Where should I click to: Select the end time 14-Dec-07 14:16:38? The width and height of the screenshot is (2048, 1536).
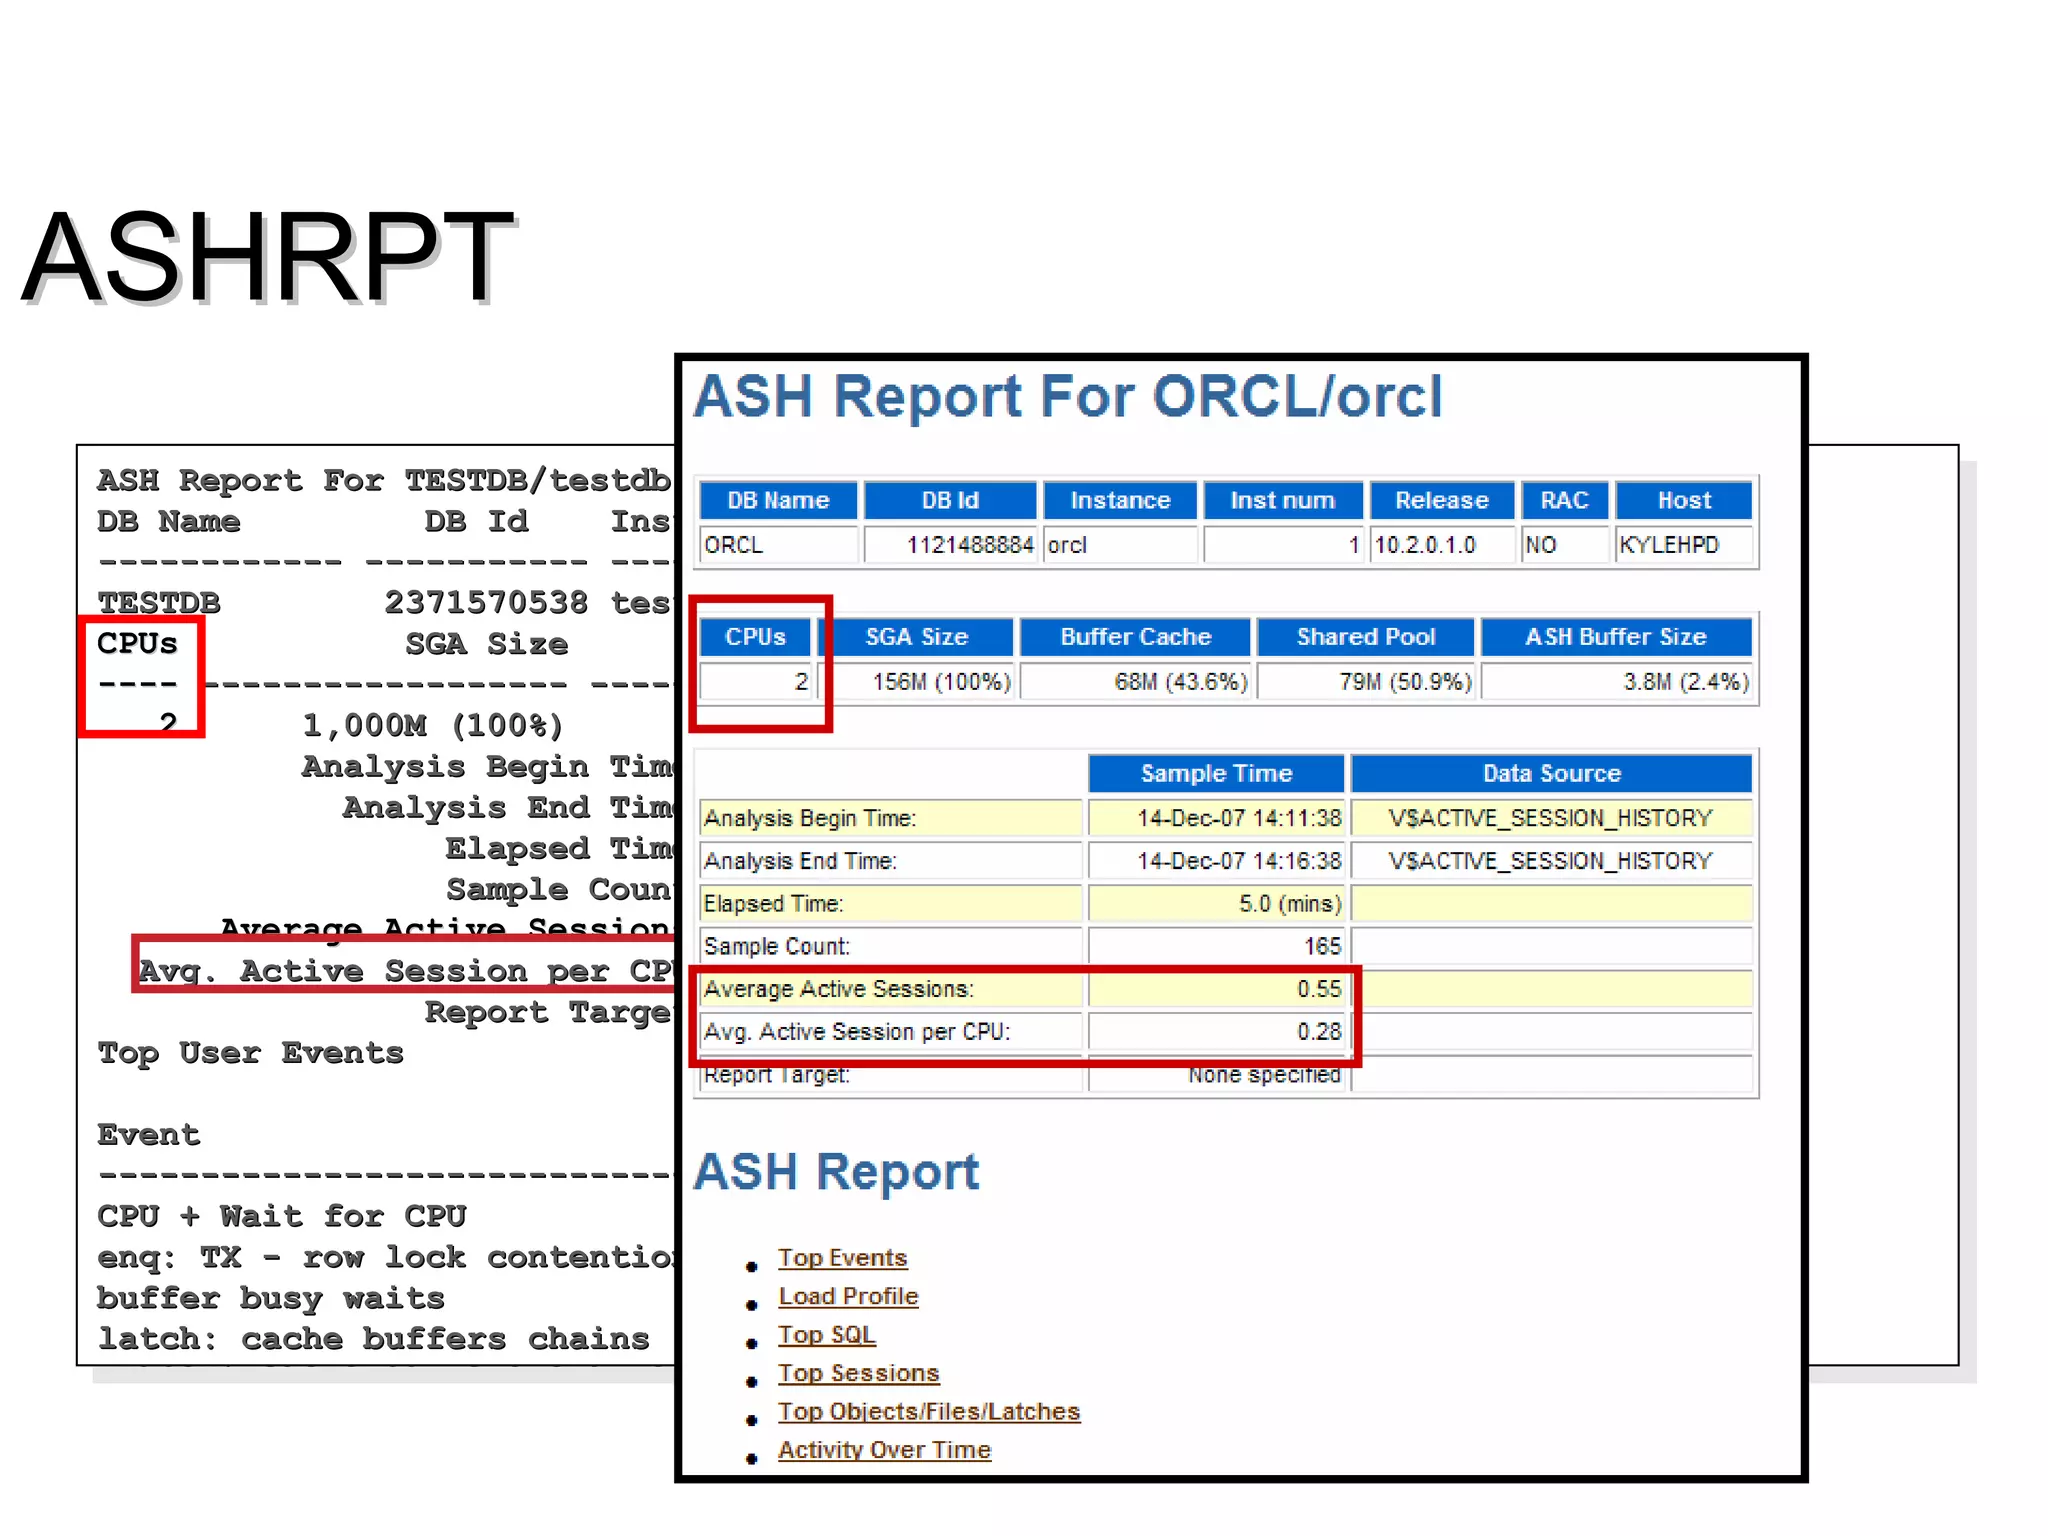tap(1216, 861)
